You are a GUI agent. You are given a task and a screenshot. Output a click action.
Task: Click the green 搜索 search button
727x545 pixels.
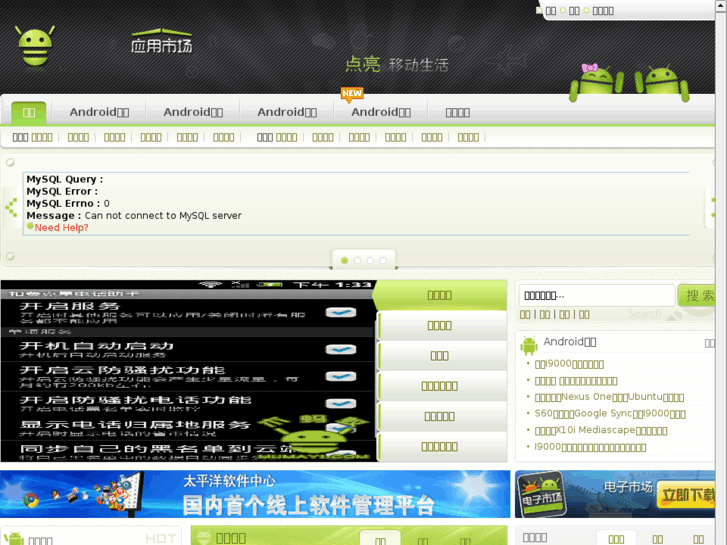pos(697,295)
